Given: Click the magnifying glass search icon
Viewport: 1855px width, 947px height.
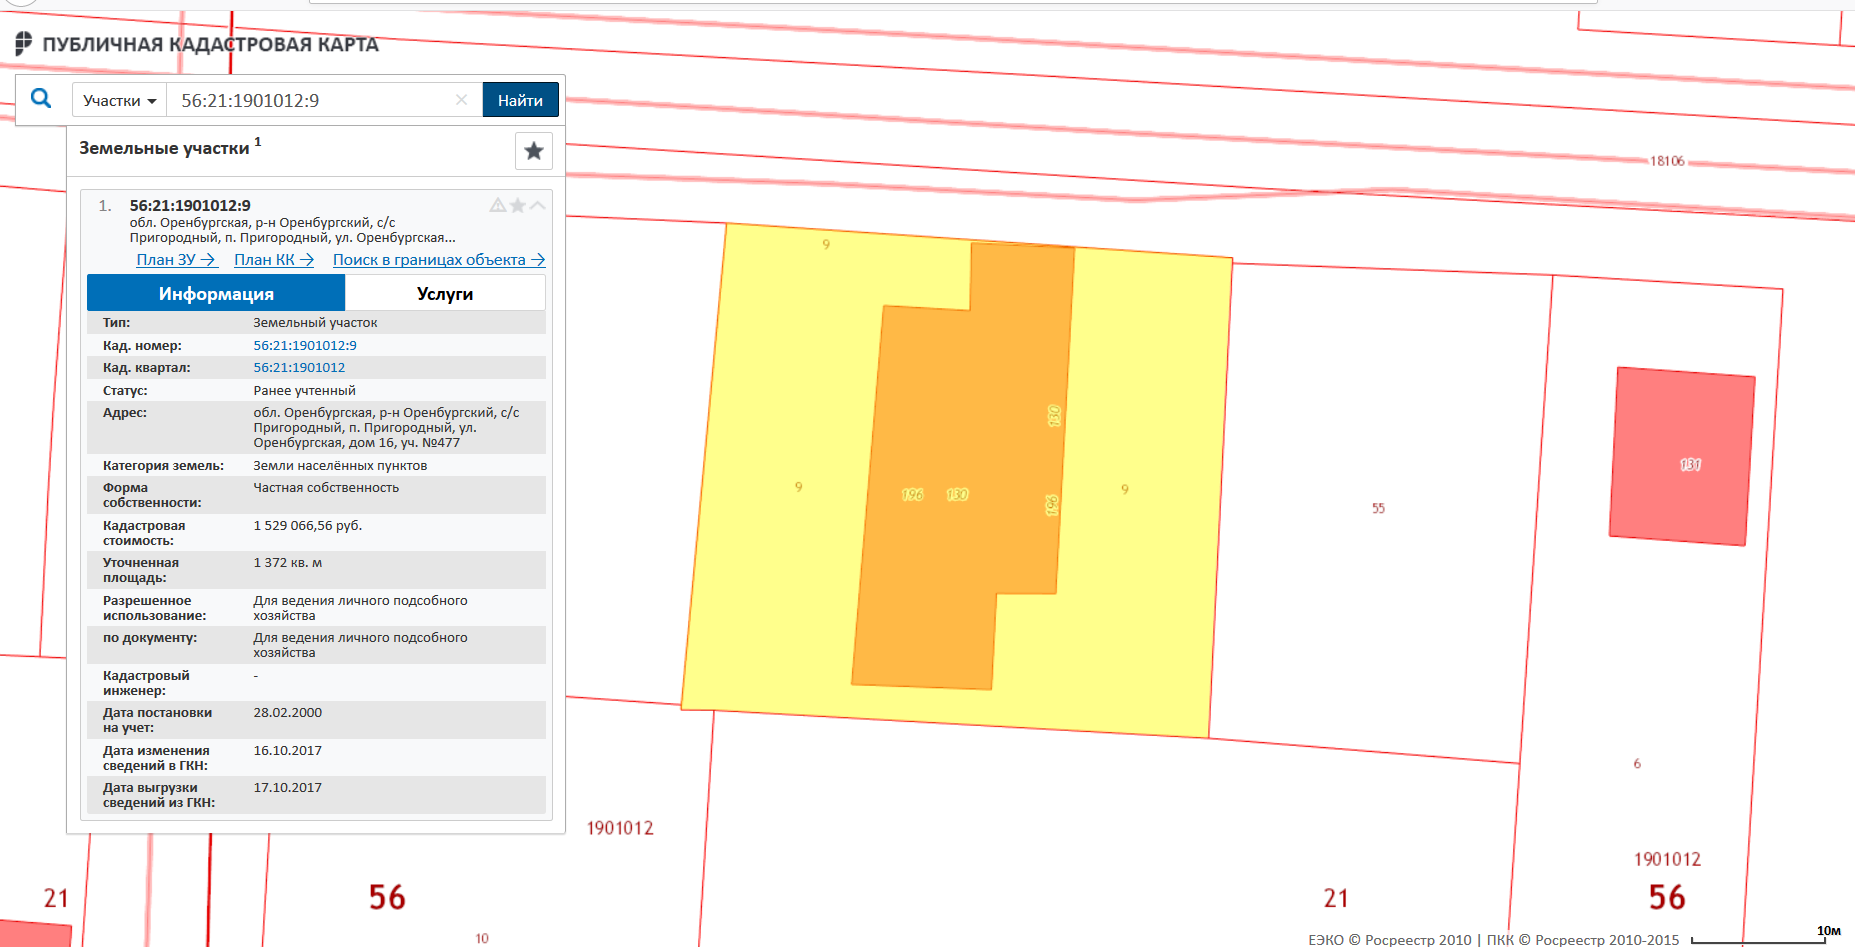Looking at the screenshot, I should point(41,99).
